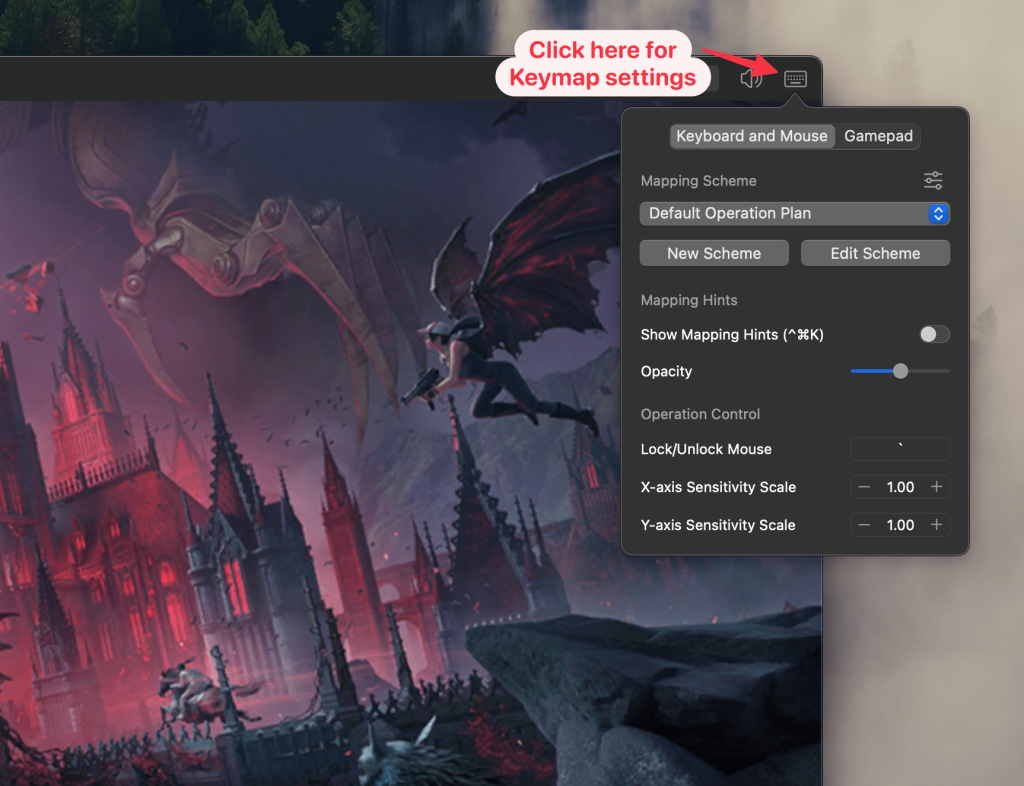Increase Y-axis Sensitivity Scale with plus
This screenshot has width=1024, height=786.
point(936,525)
